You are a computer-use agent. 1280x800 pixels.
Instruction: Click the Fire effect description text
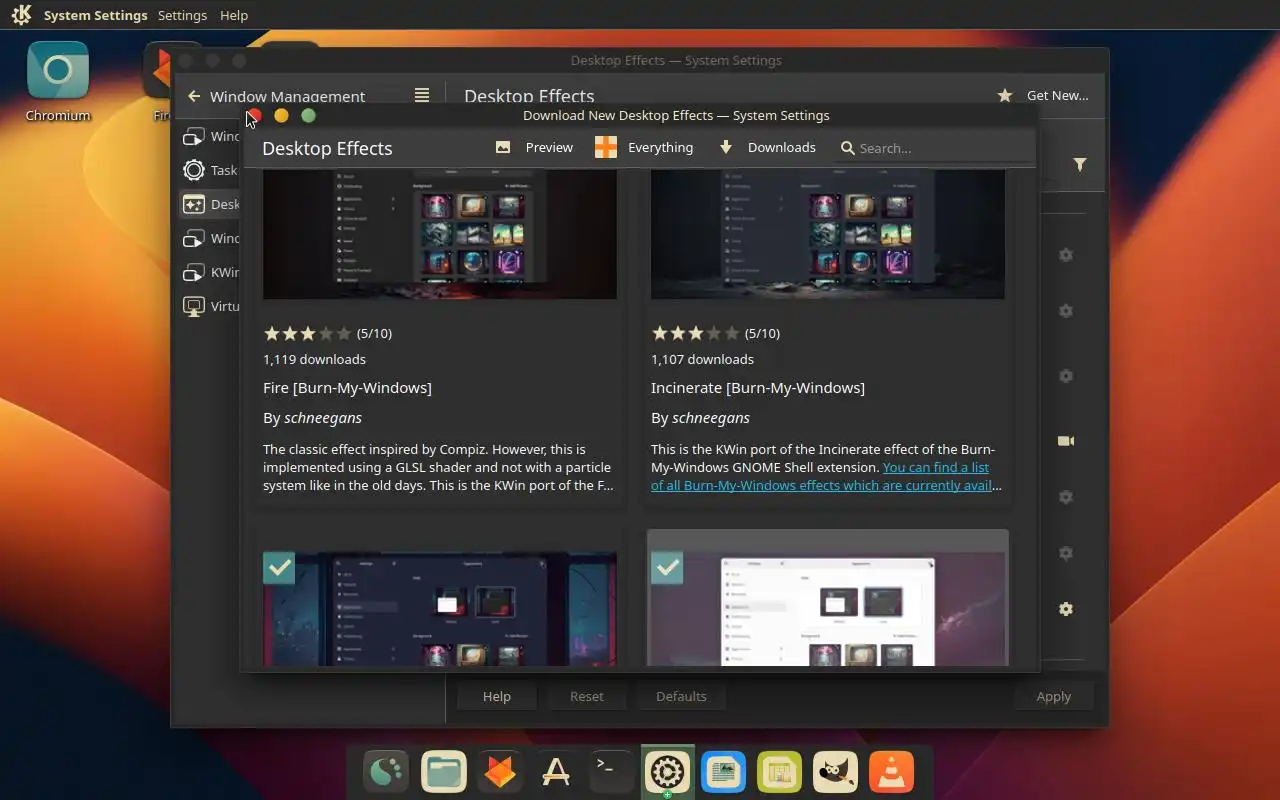(438, 467)
